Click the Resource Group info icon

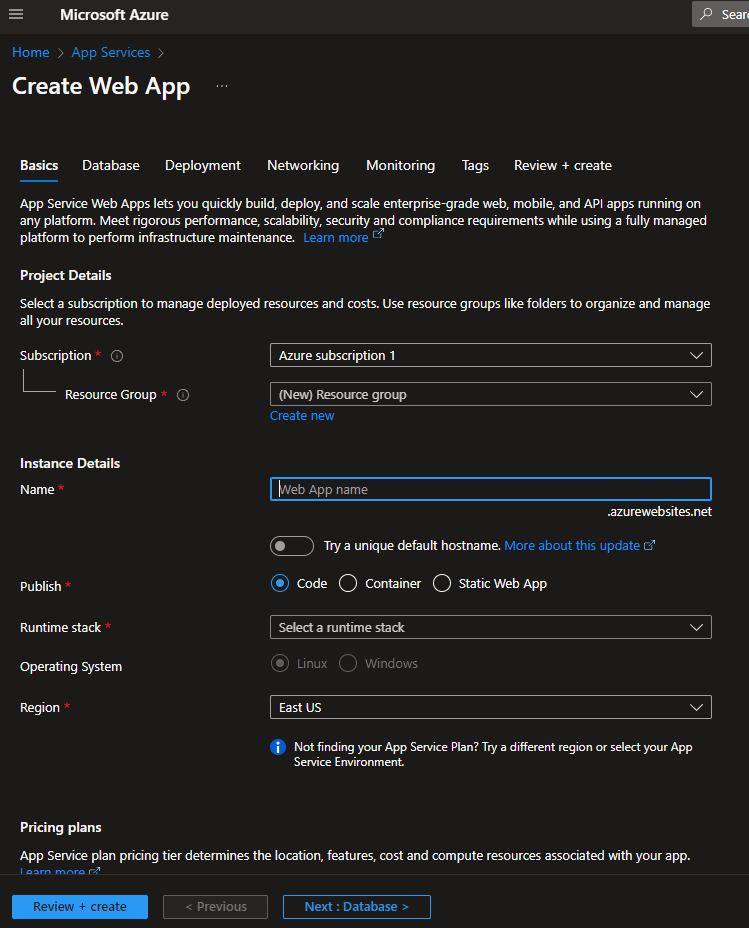click(183, 395)
